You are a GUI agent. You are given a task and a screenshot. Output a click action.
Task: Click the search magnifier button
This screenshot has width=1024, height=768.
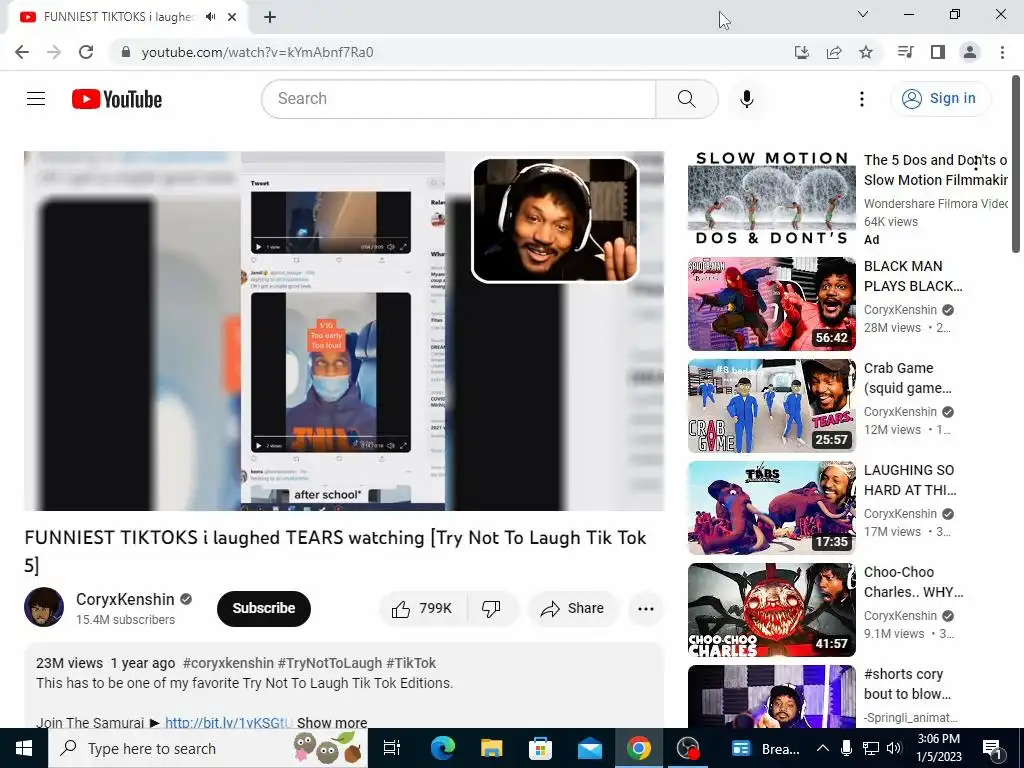click(x=686, y=99)
